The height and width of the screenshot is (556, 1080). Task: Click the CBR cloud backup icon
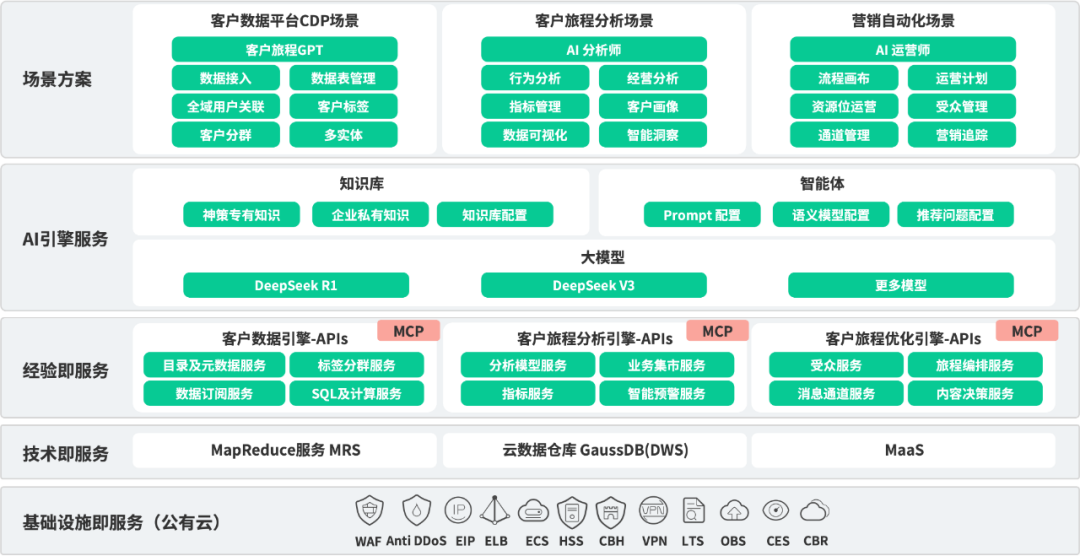(x=815, y=511)
